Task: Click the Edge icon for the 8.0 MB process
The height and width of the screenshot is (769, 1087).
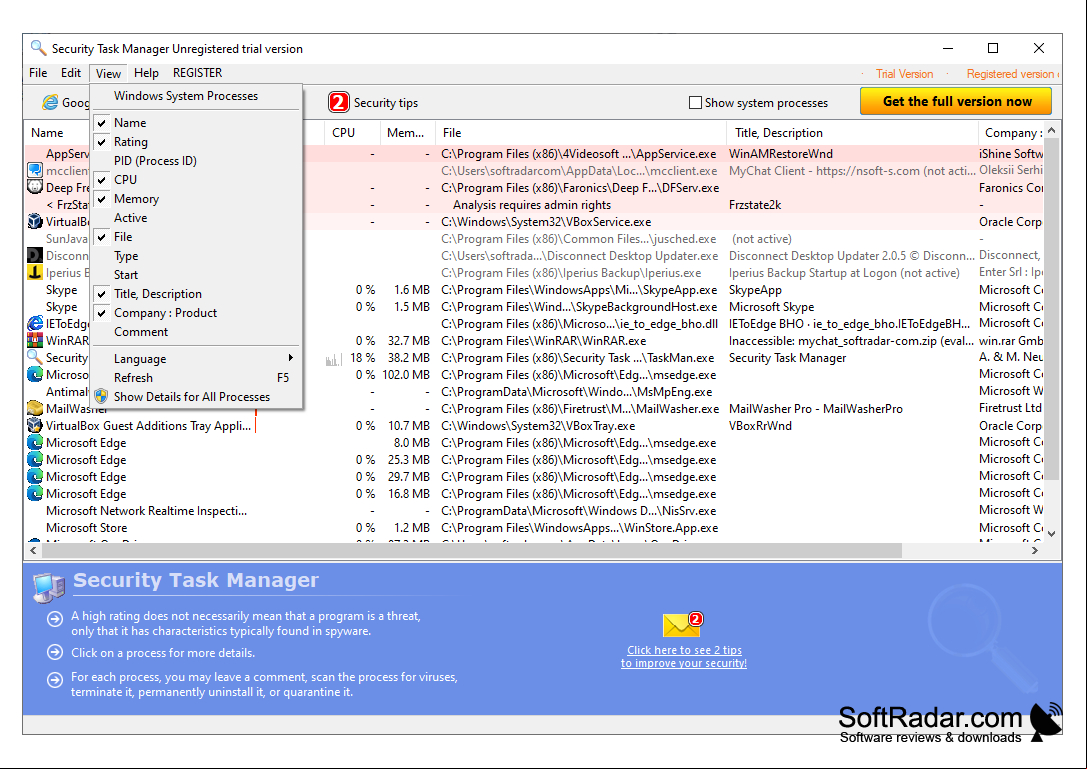Action: 35,442
